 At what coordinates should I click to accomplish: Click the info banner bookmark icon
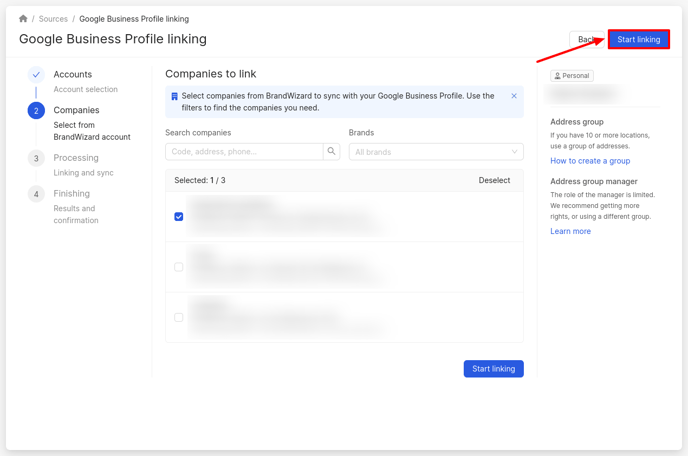pos(174,97)
